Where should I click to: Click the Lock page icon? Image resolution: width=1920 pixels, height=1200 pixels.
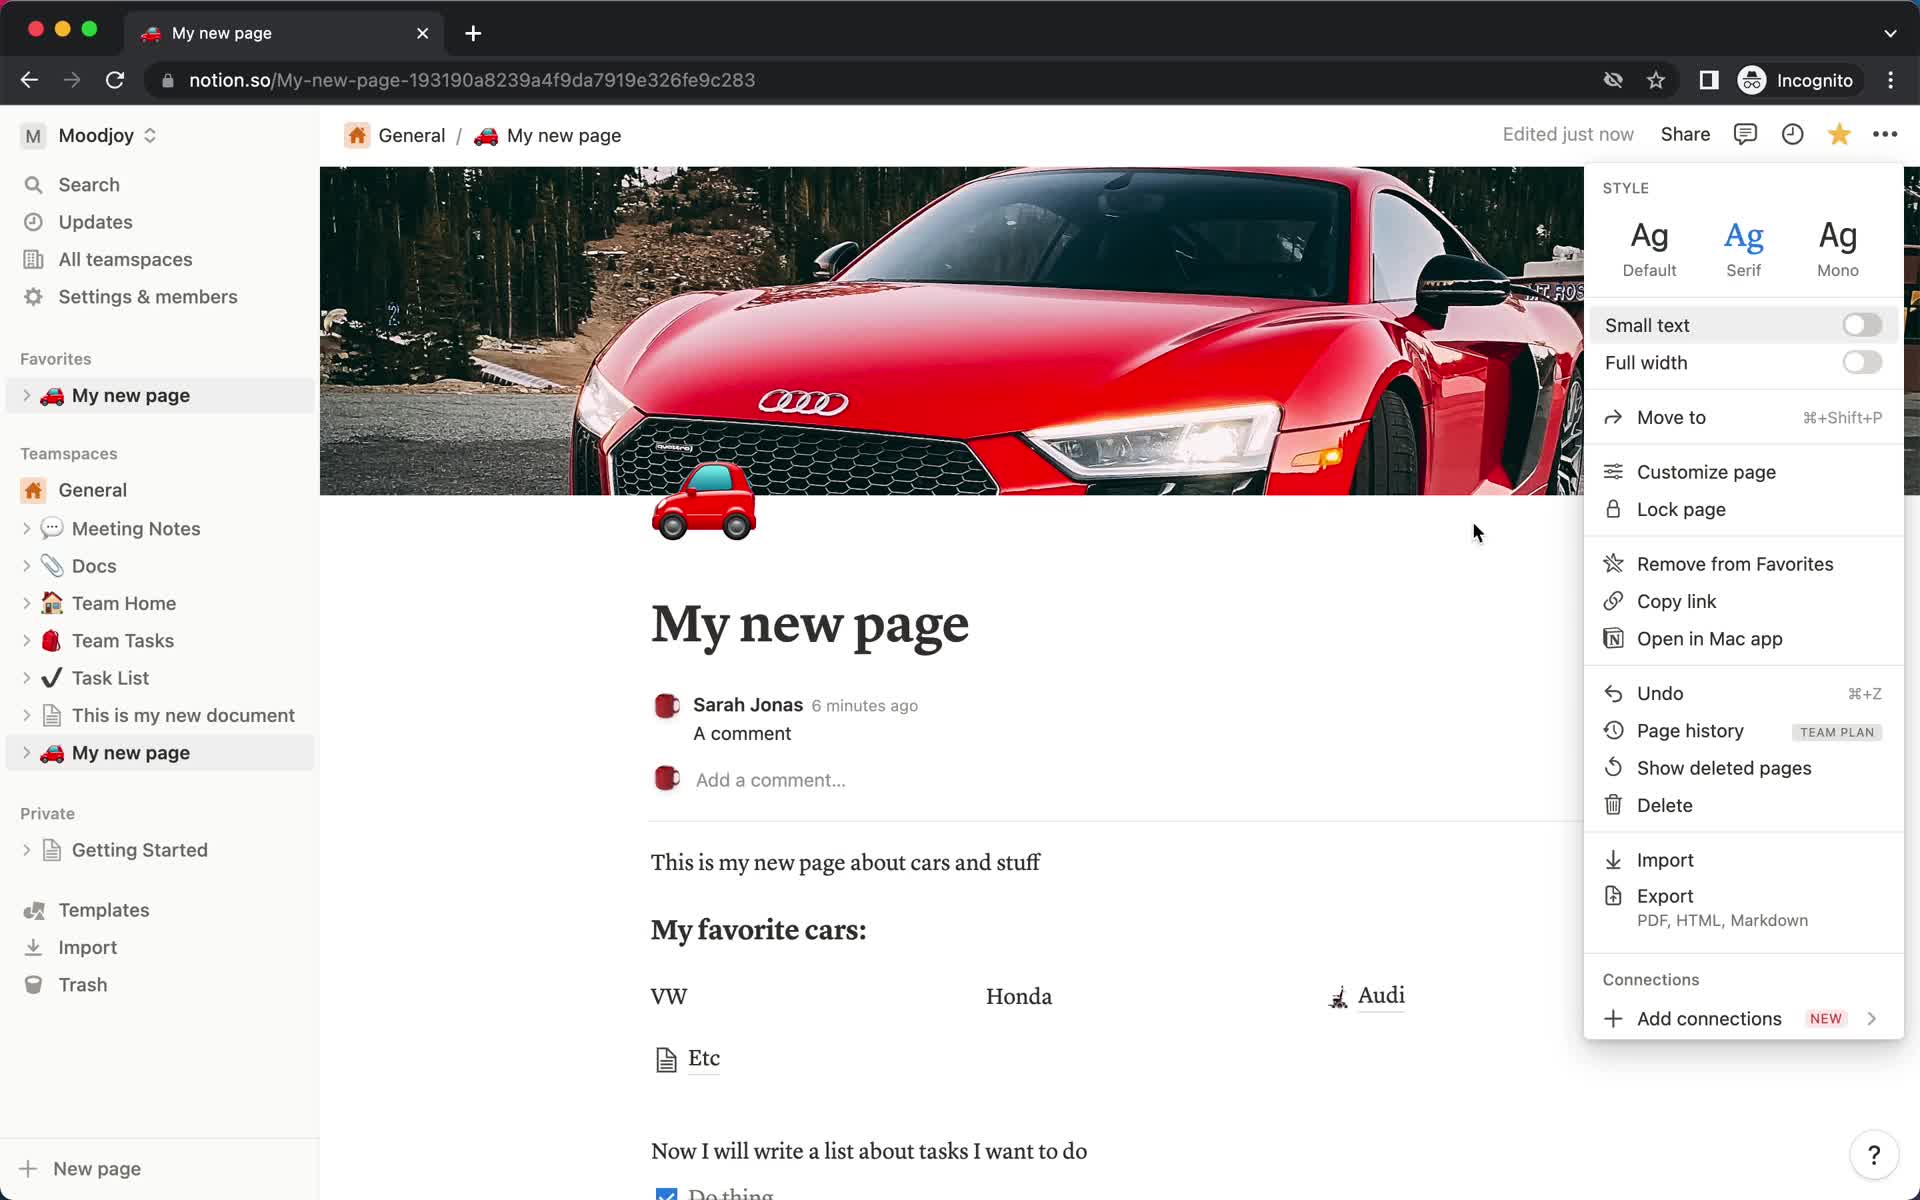(1613, 509)
